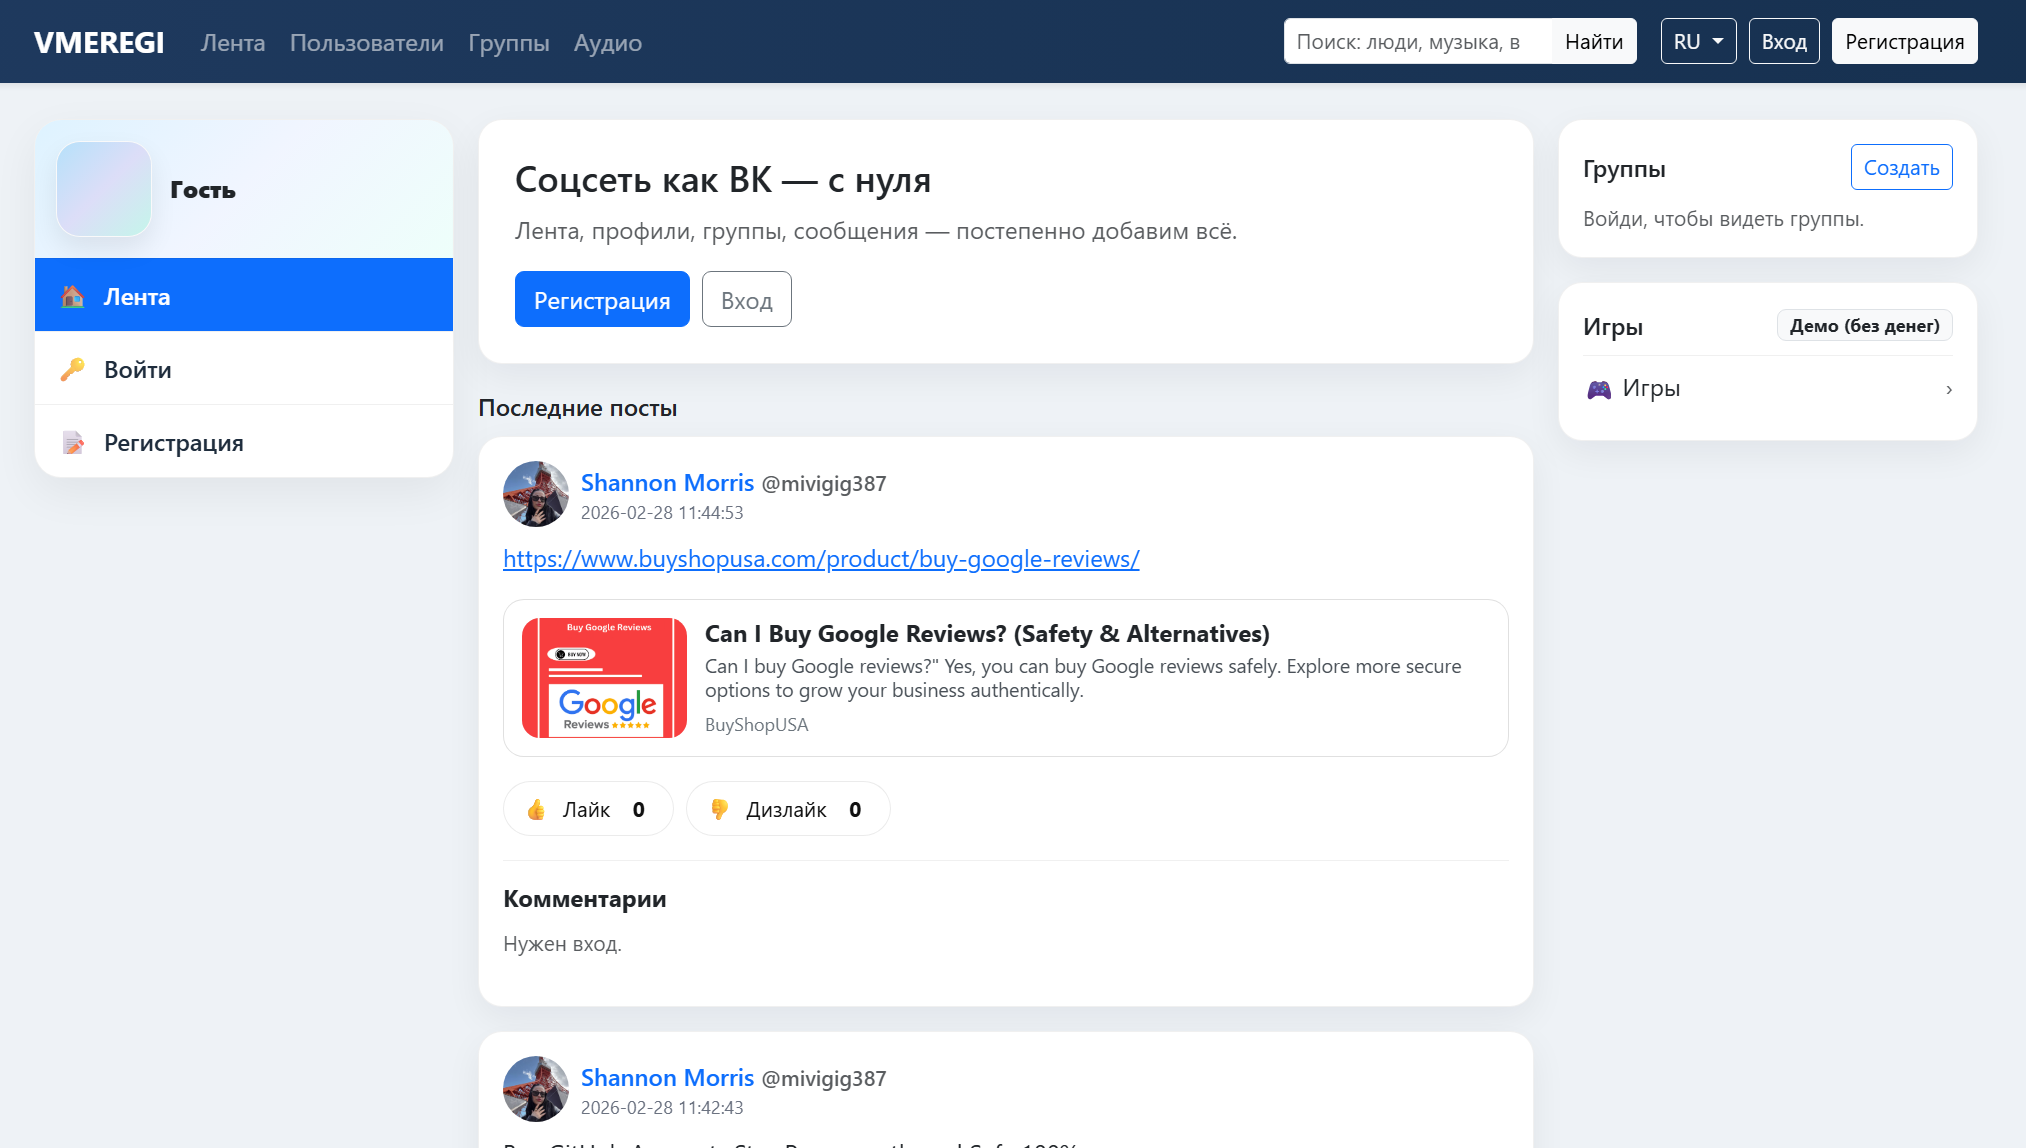Click the Нужен вход. comment notice
This screenshot has height=1148, width=2026.
562,944
